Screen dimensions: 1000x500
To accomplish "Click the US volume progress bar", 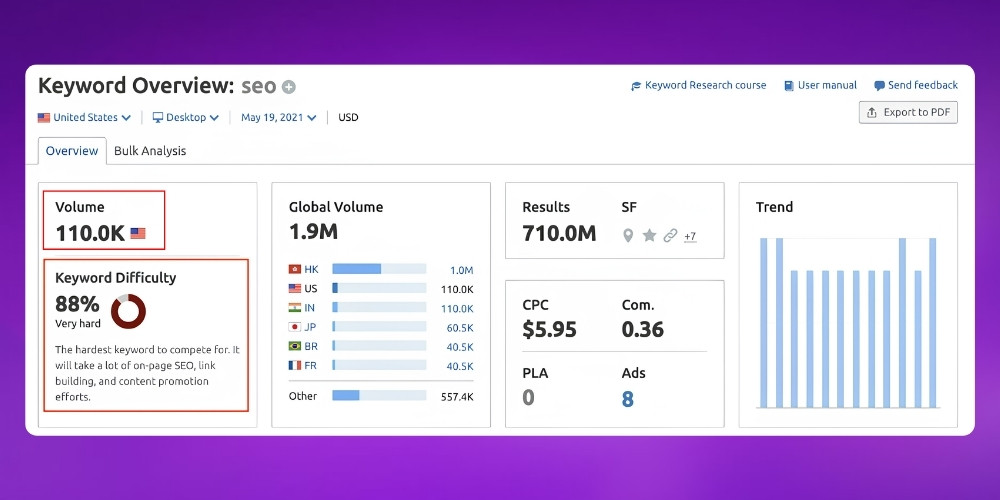I will click(x=379, y=288).
